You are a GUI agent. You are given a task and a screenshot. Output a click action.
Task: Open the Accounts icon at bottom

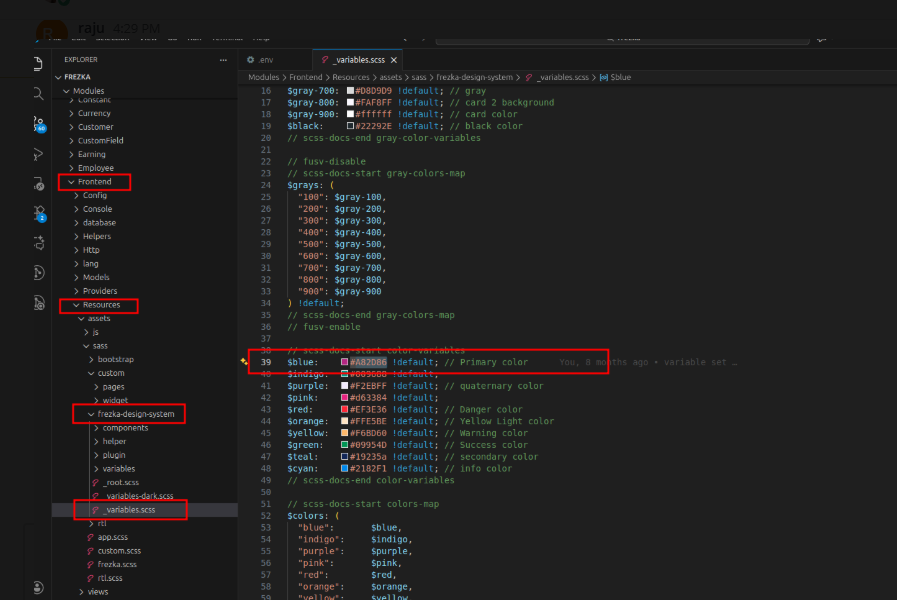[38, 587]
